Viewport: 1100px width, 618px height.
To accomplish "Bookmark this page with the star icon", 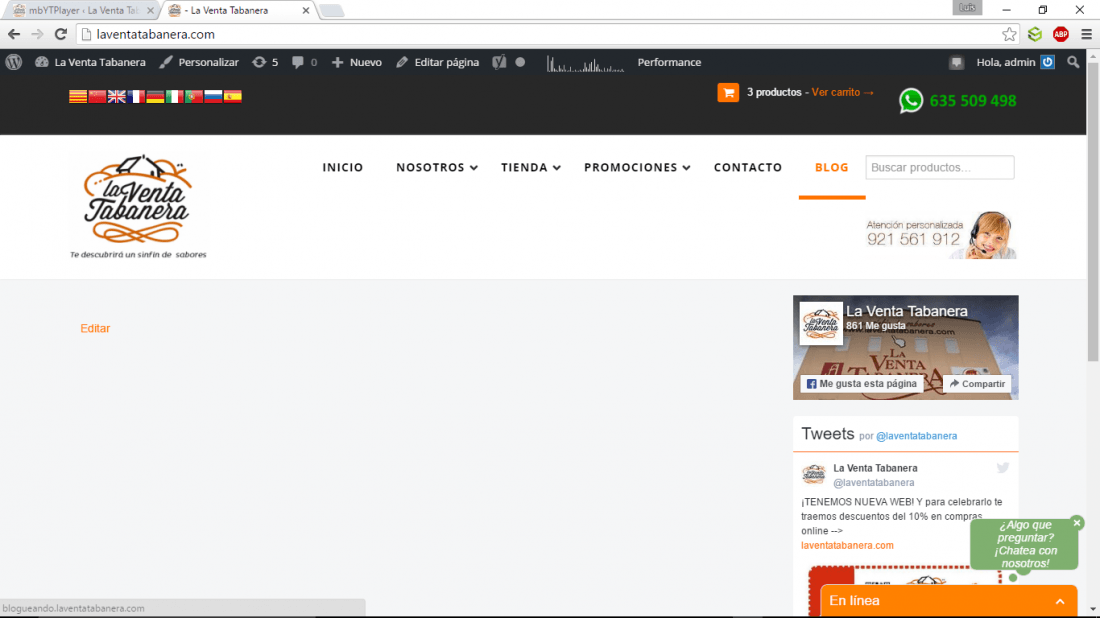I will pos(1009,34).
